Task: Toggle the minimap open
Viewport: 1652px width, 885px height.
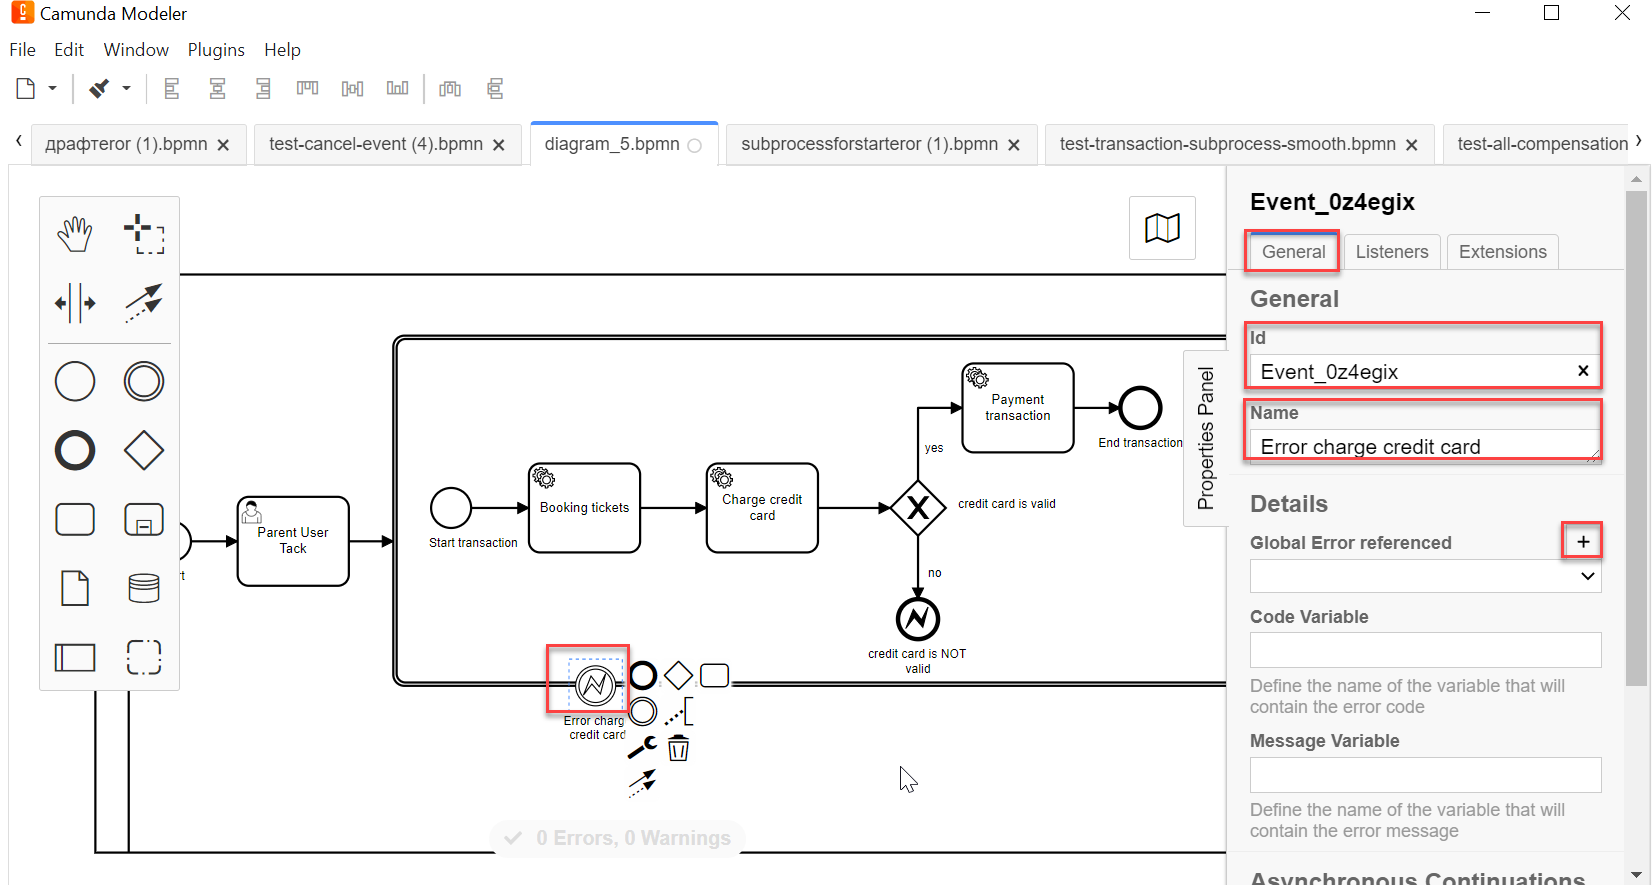Action: click(1162, 228)
